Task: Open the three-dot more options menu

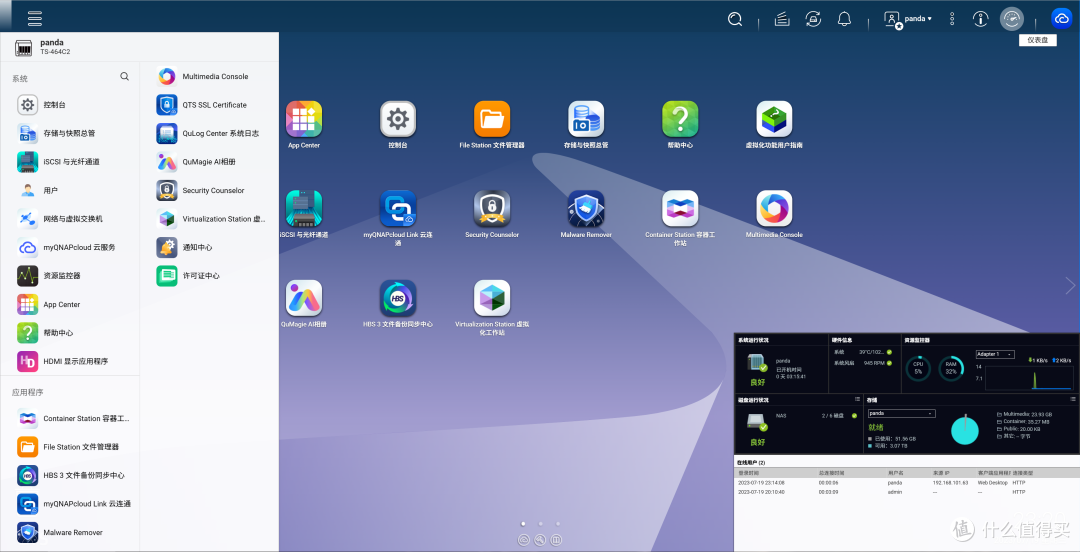Action: click(952, 19)
